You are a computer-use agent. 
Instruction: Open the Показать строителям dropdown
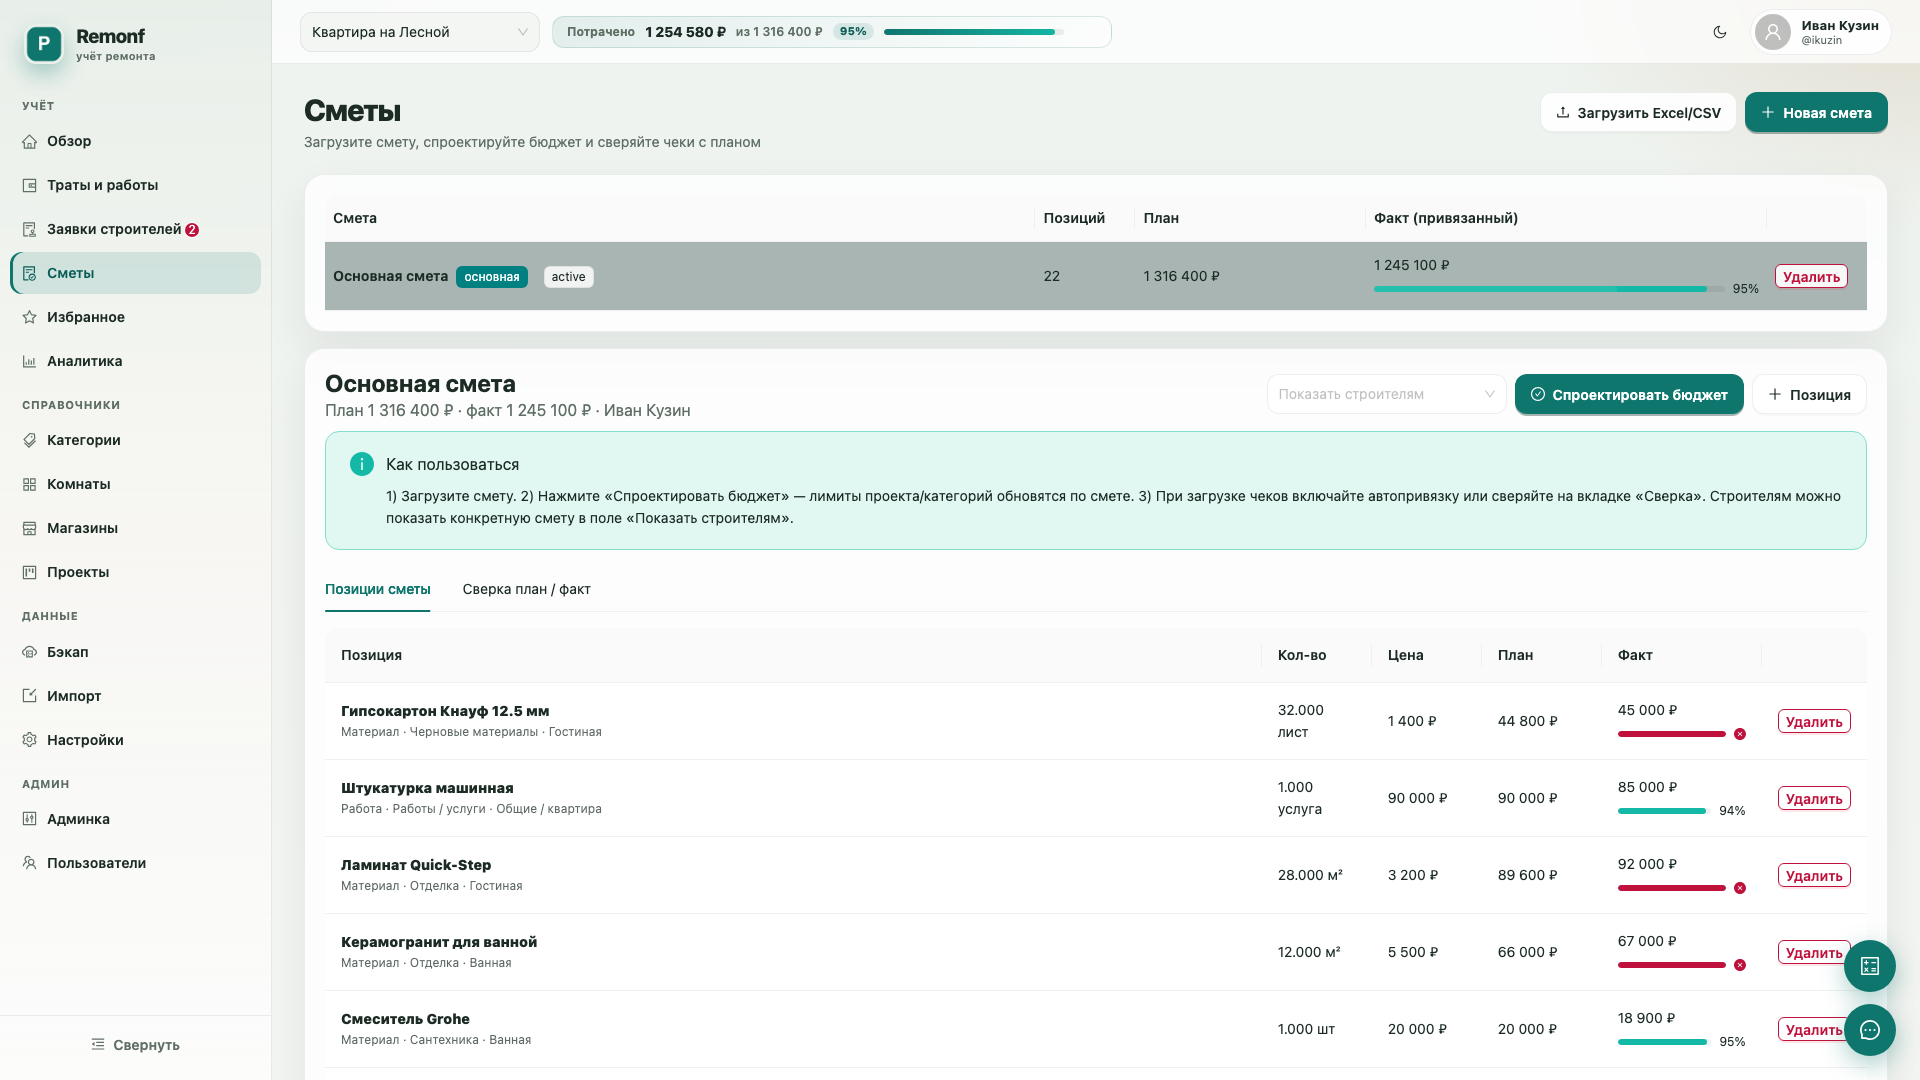[x=1386, y=394]
